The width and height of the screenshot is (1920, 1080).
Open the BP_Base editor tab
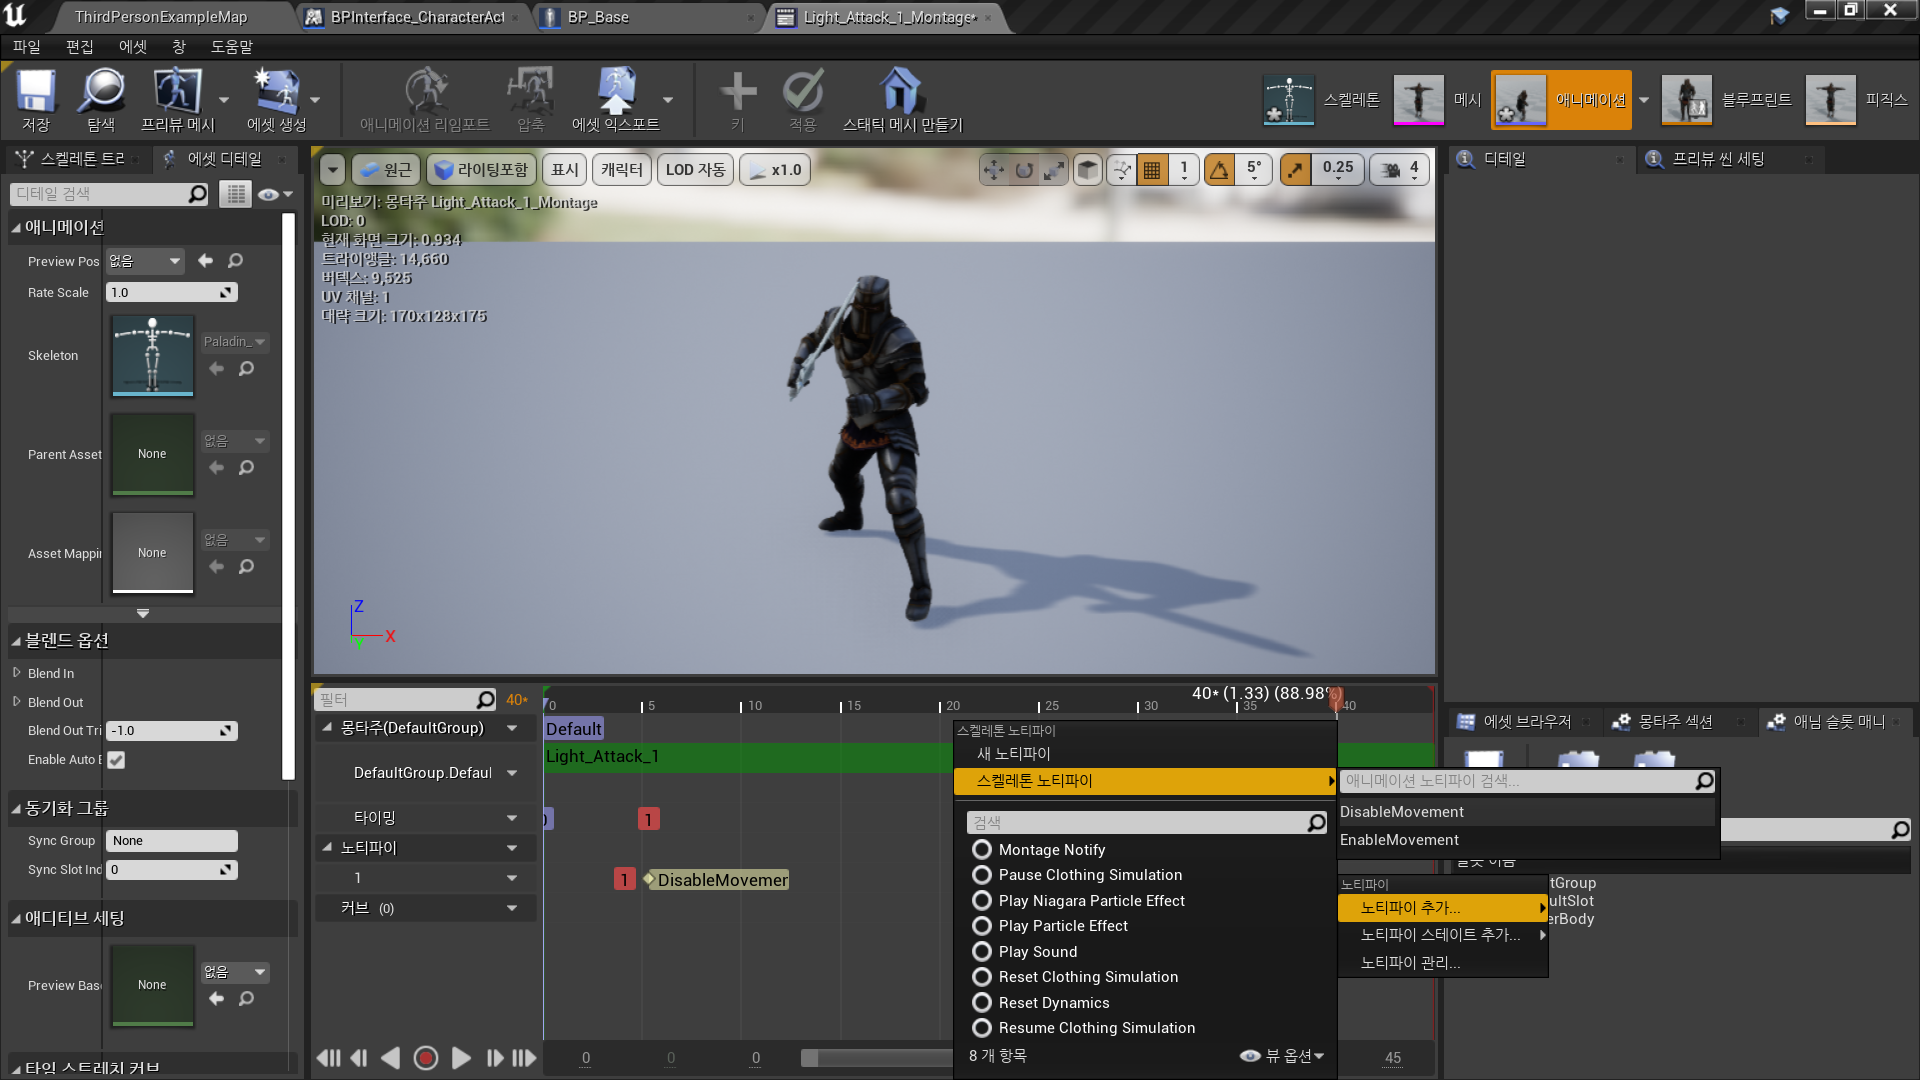(x=598, y=17)
